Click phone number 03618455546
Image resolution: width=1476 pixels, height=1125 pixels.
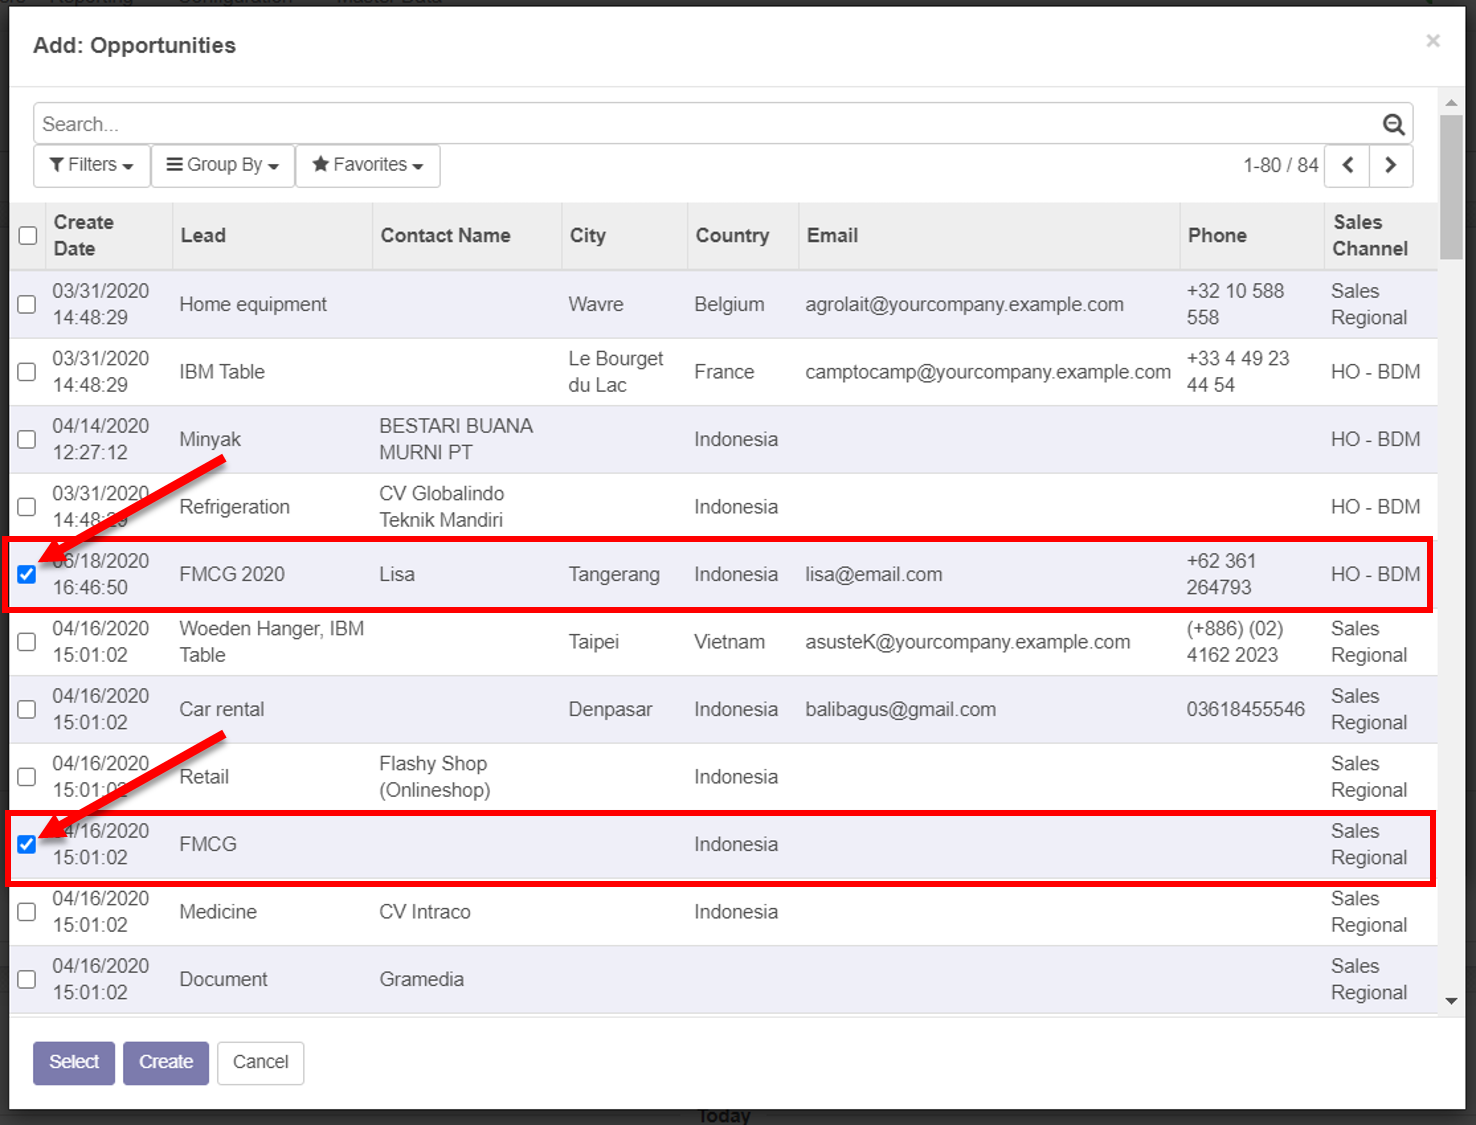tap(1245, 709)
